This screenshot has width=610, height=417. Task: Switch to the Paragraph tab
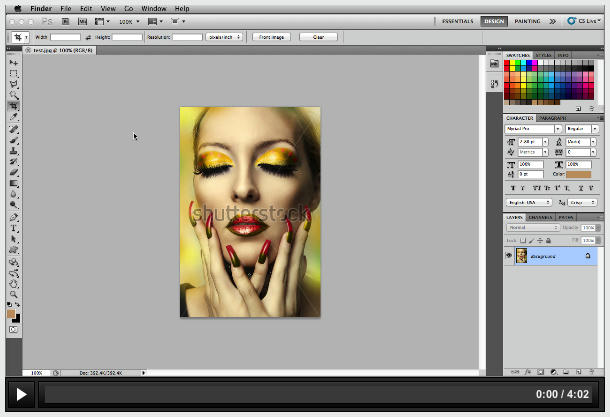click(552, 118)
